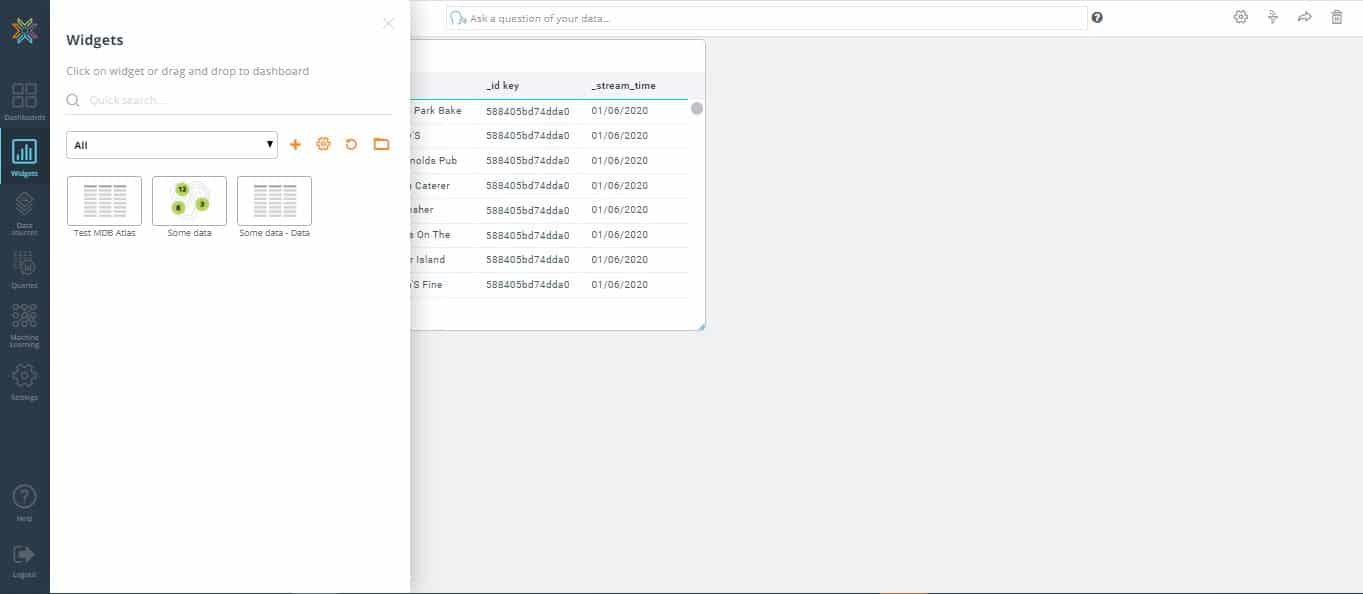Viewport: 1363px width, 594px height.
Task: Share the dashboard with the arrow icon
Action: click(x=1304, y=17)
